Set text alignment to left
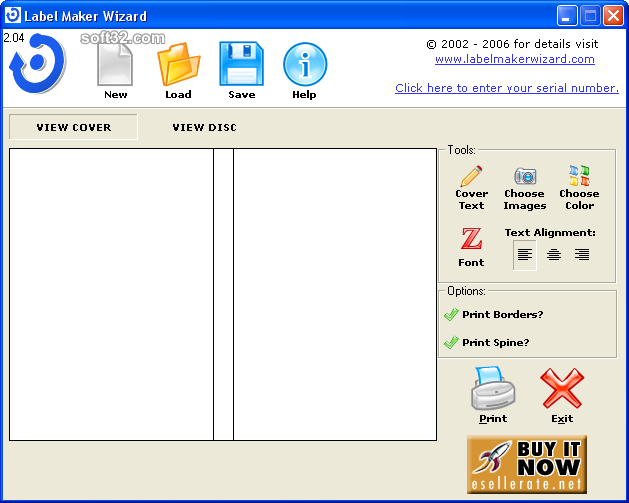 point(525,255)
